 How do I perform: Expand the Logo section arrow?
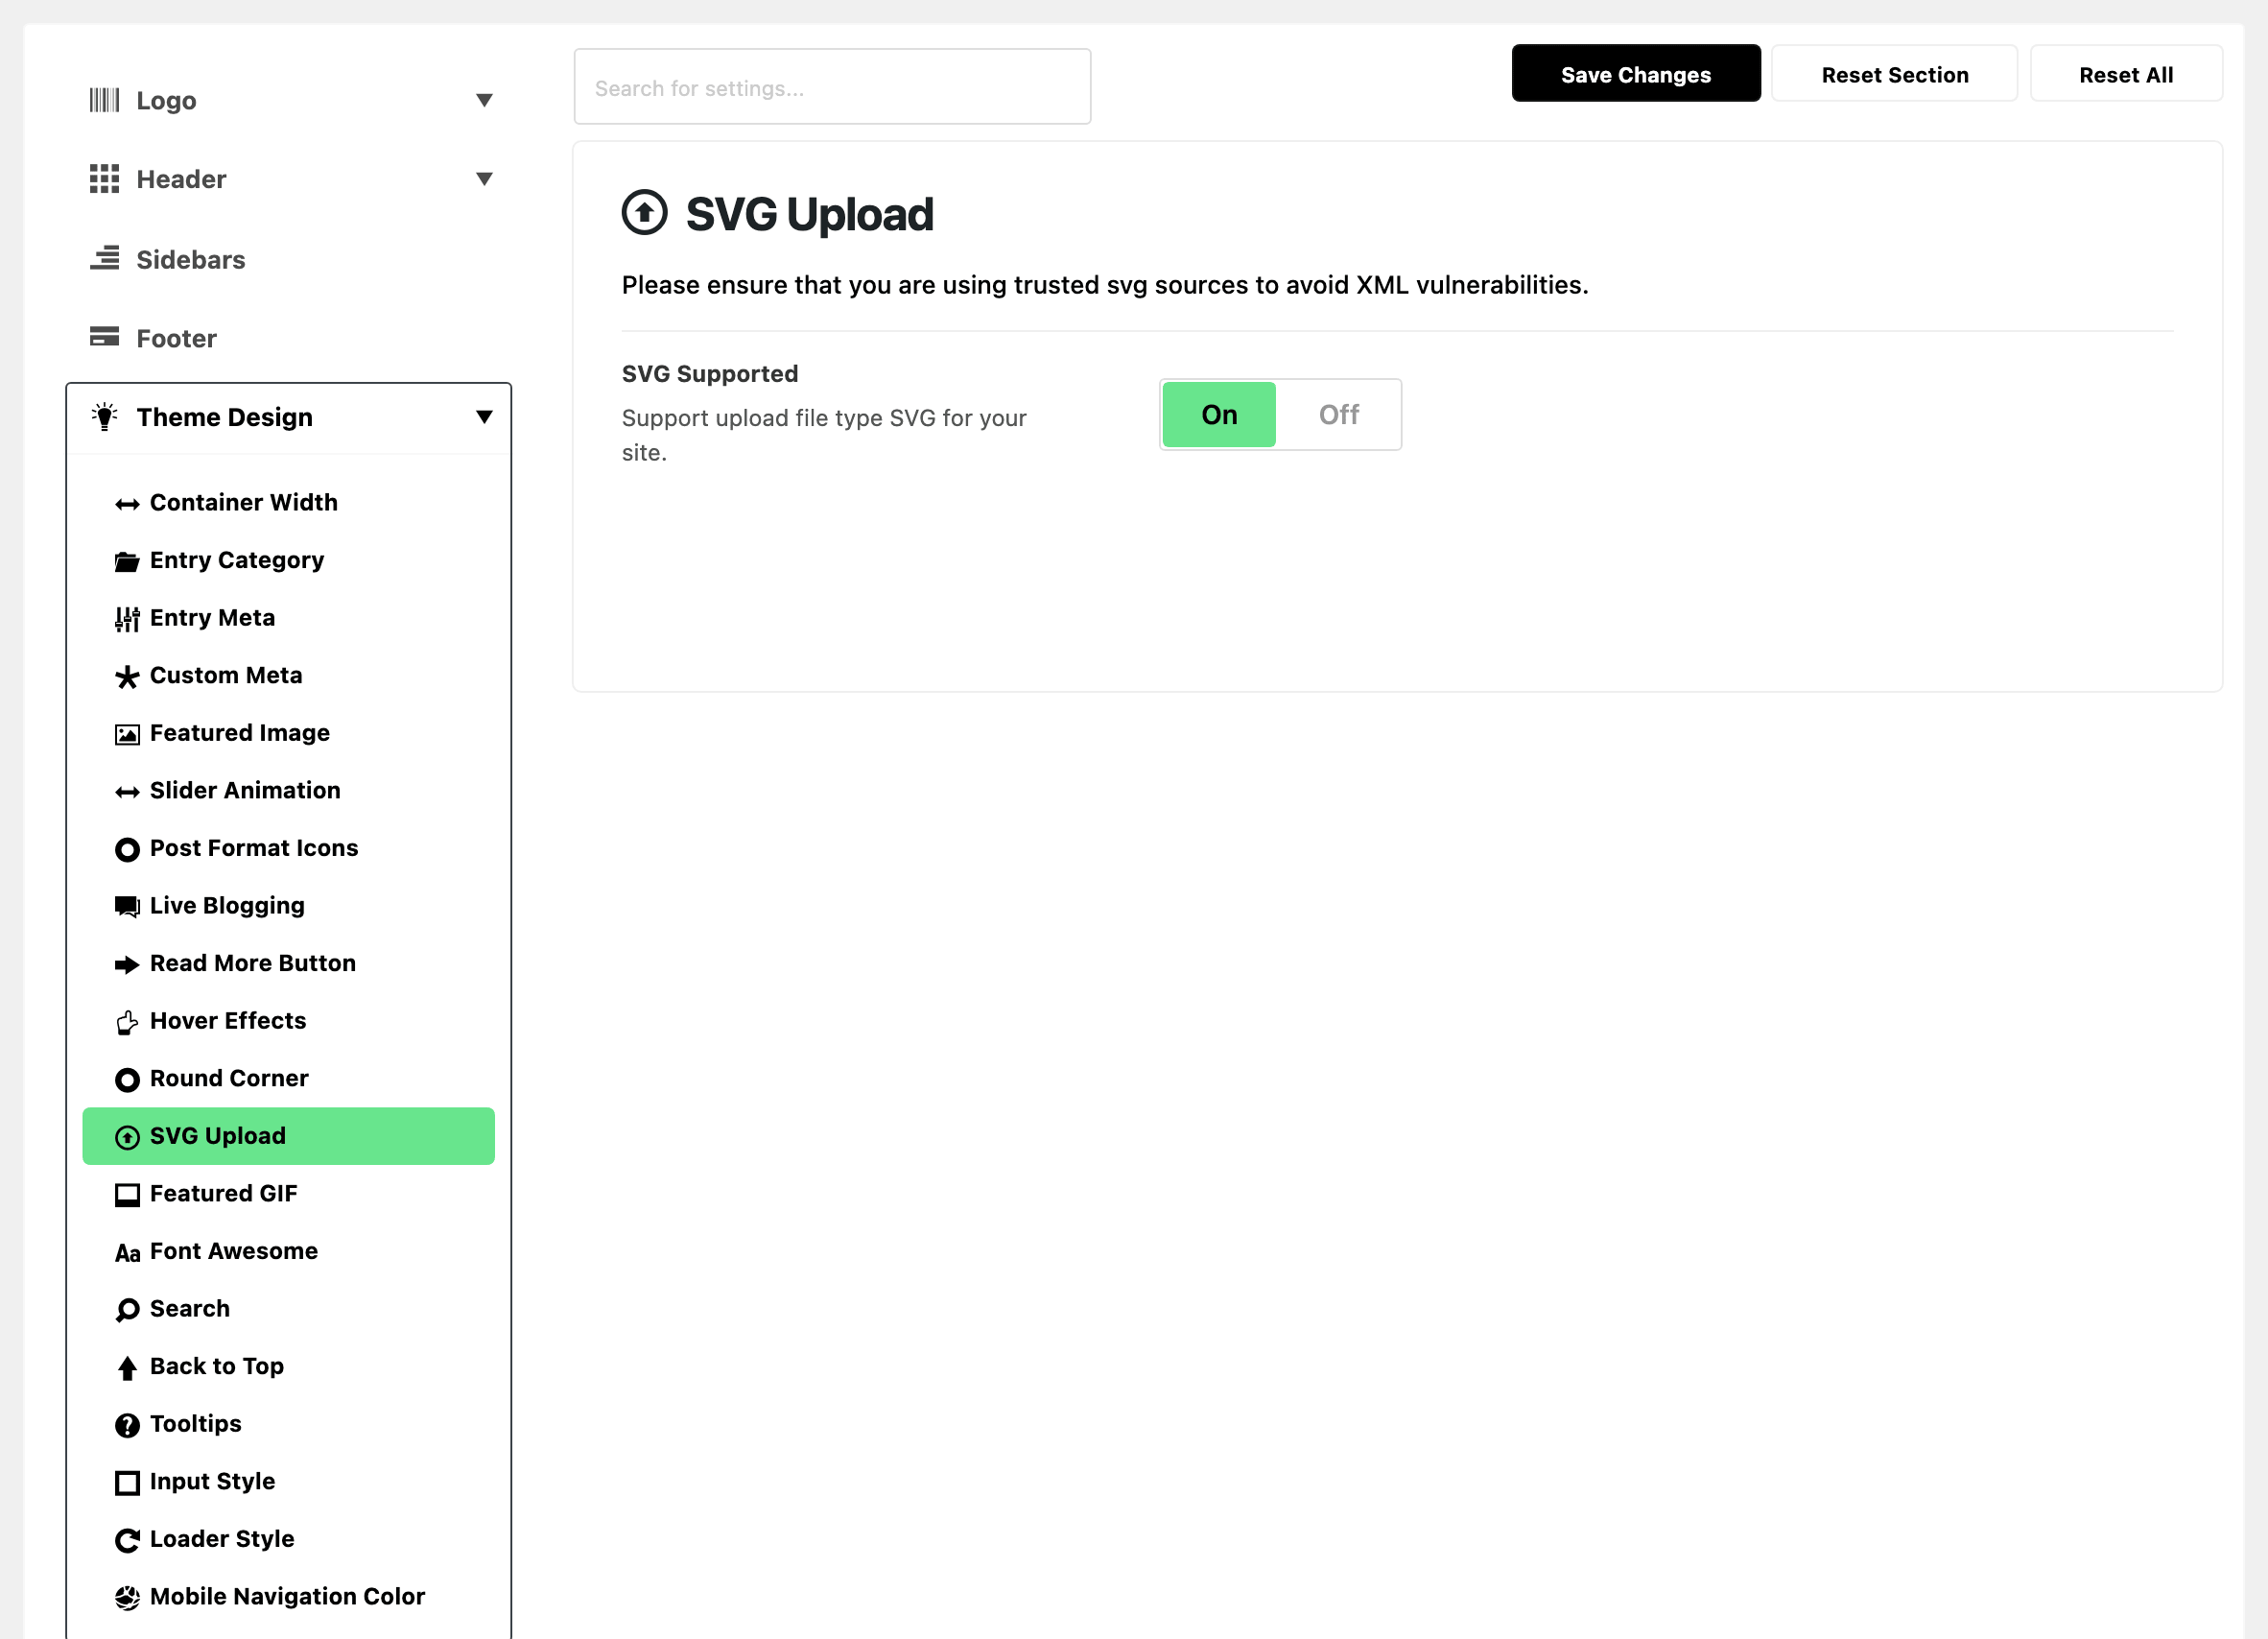pyautogui.click(x=484, y=100)
